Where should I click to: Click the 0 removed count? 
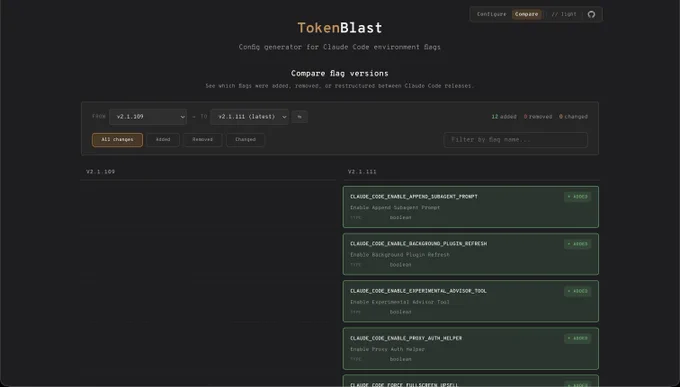538,117
